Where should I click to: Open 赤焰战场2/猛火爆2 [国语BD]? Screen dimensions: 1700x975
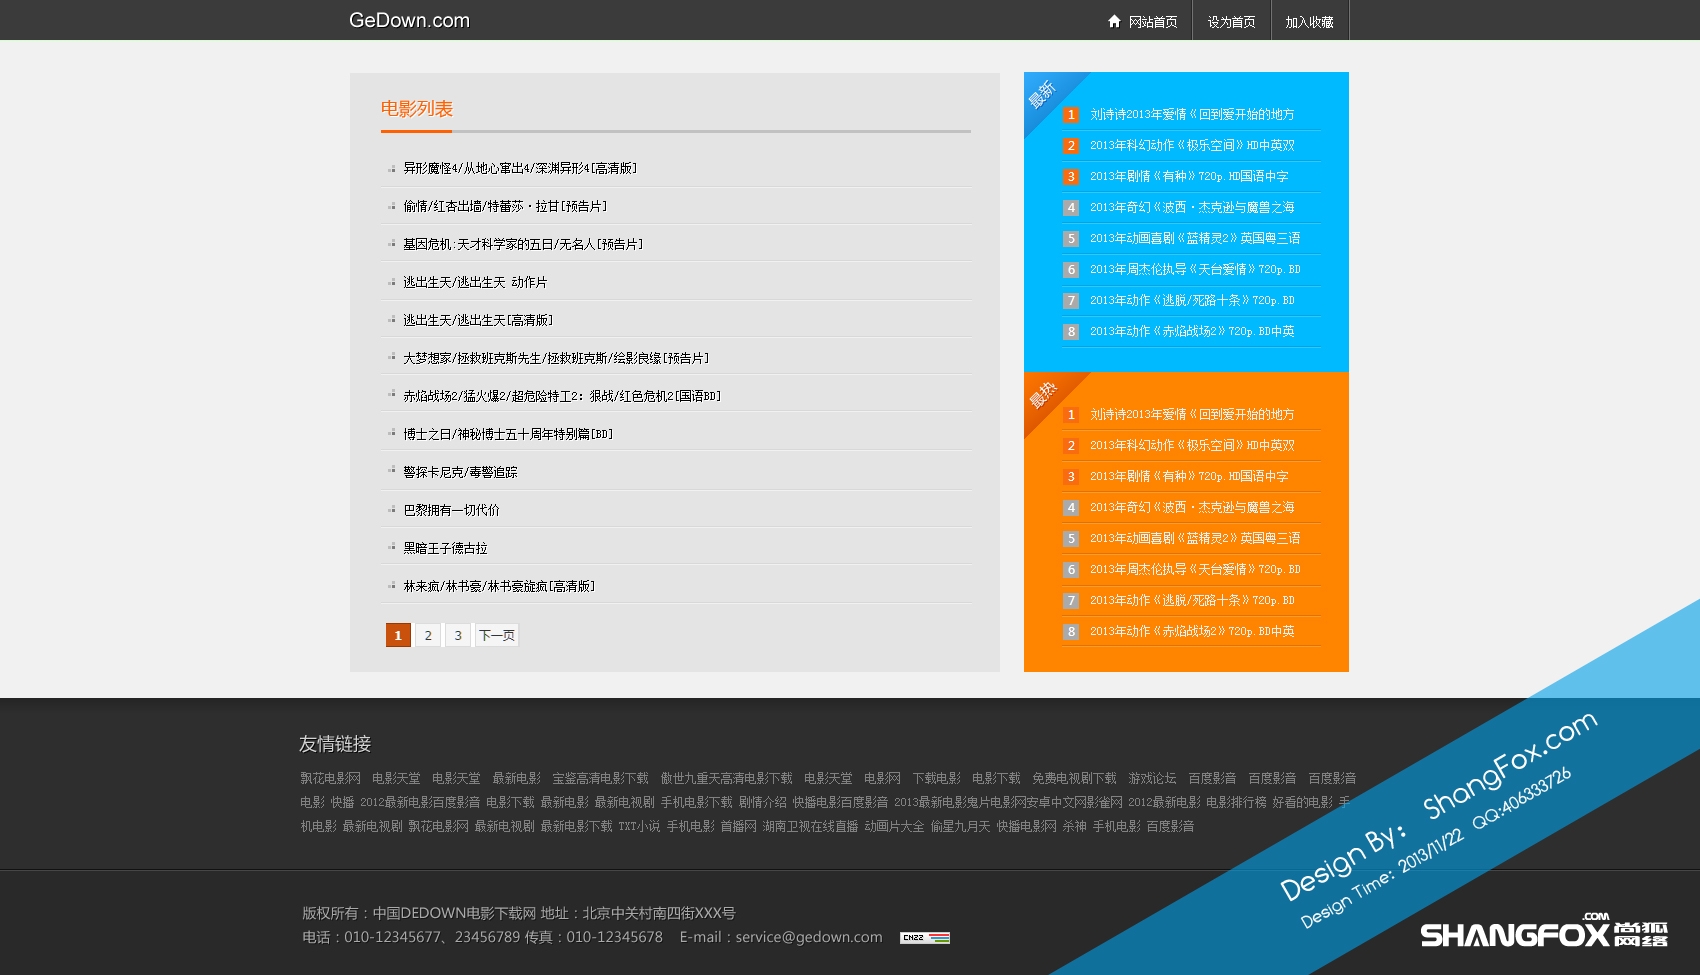coord(562,397)
